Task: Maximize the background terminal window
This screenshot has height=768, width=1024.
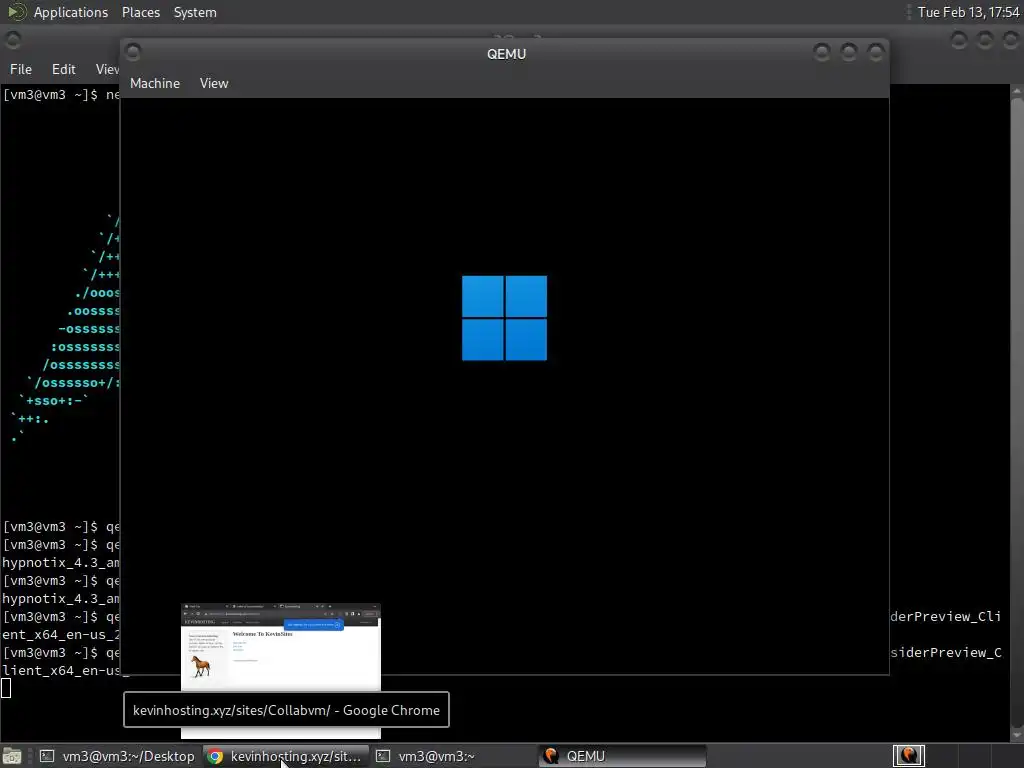Action: coord(984,40)
